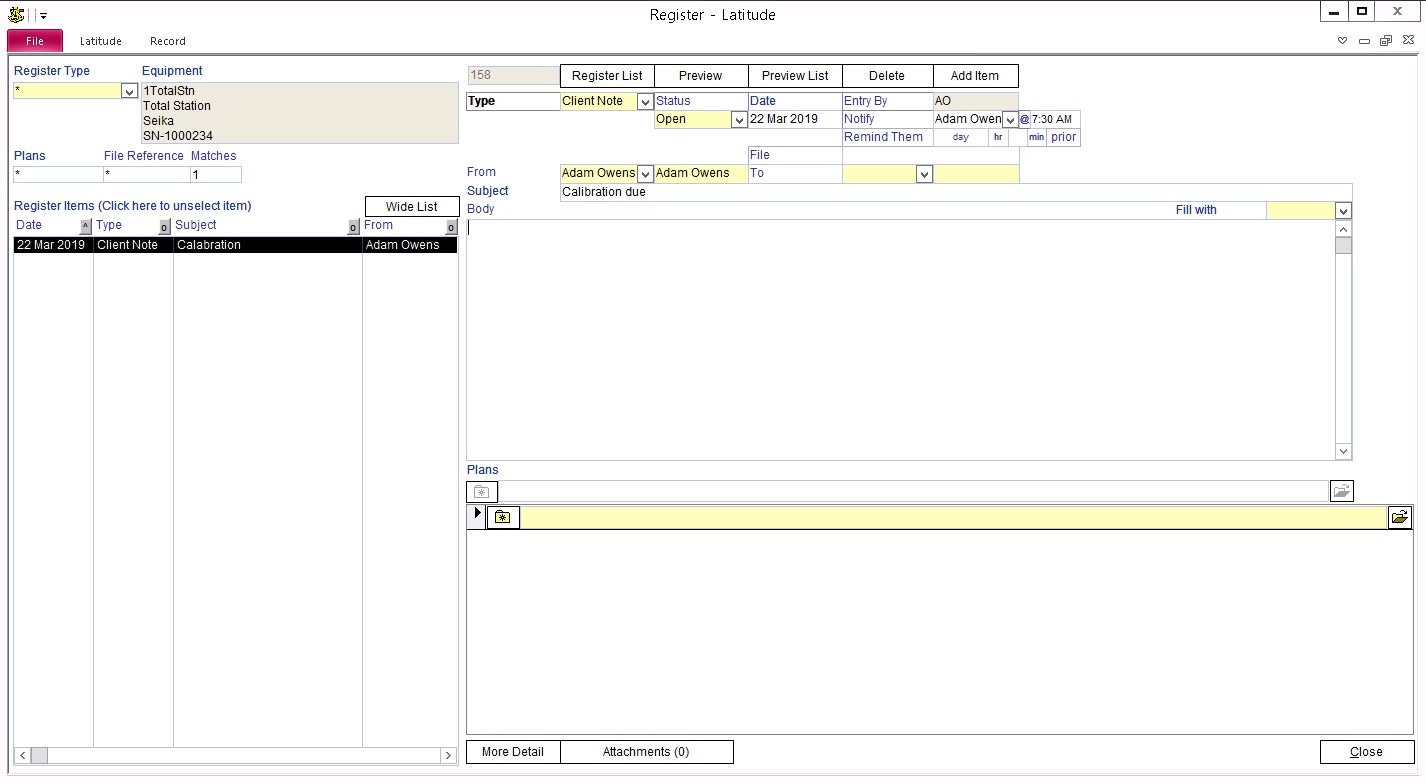The width and height of the screenshot is (1426, 782).
Task: Click the Add Item button
Action: point(974,76)
